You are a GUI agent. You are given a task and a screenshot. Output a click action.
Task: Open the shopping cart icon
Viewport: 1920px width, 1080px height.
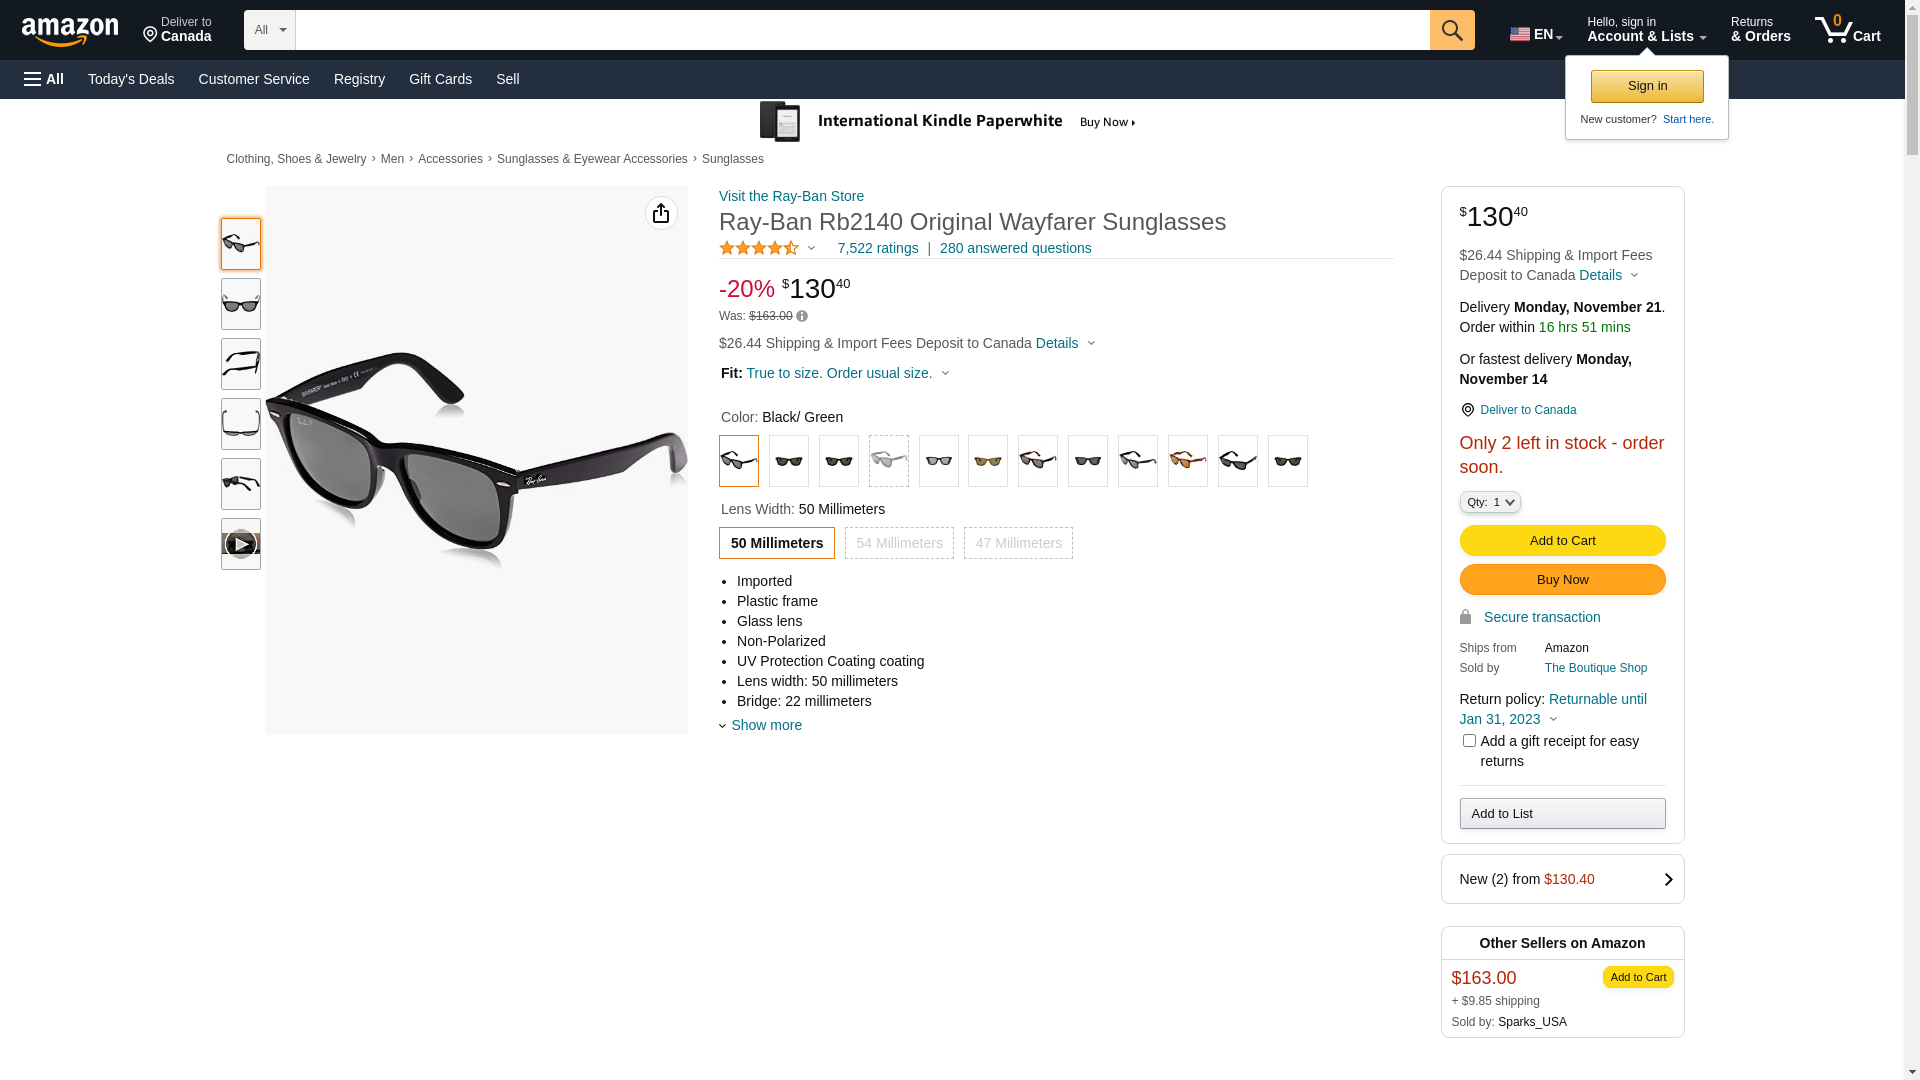pyautogui.click(x=1847, y=30)
